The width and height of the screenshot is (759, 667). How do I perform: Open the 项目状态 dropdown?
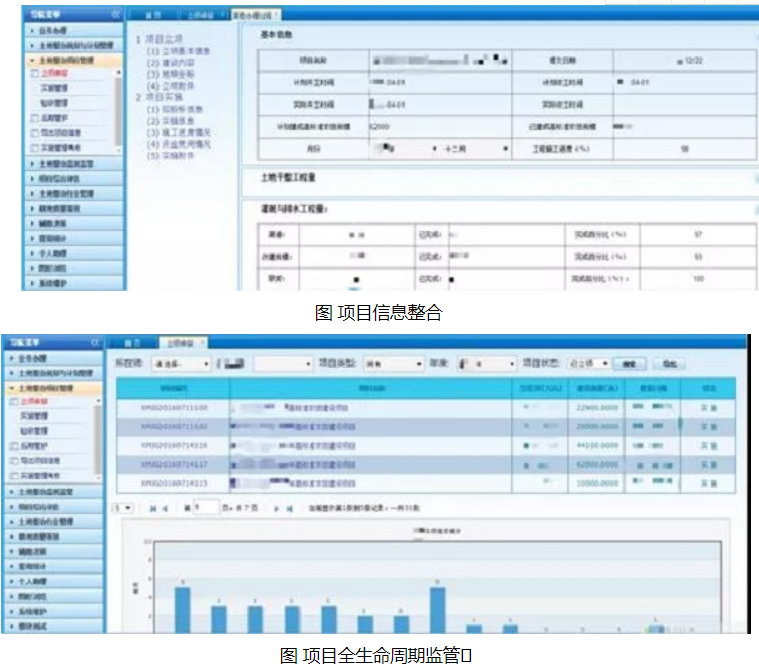click(588, 363)
